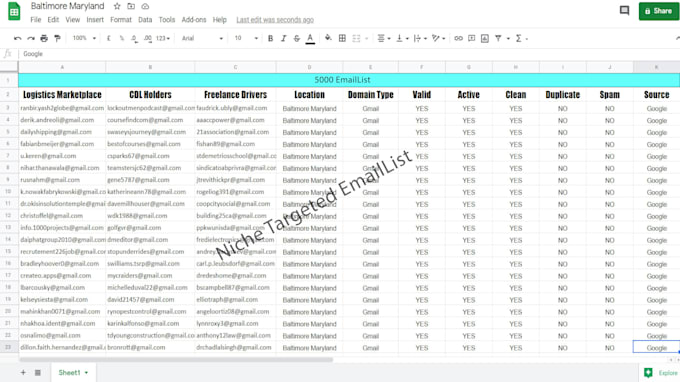The width and height of the screenshot is (680, 382).
Task: Open the Insert menu
Action: pos(95,20)
